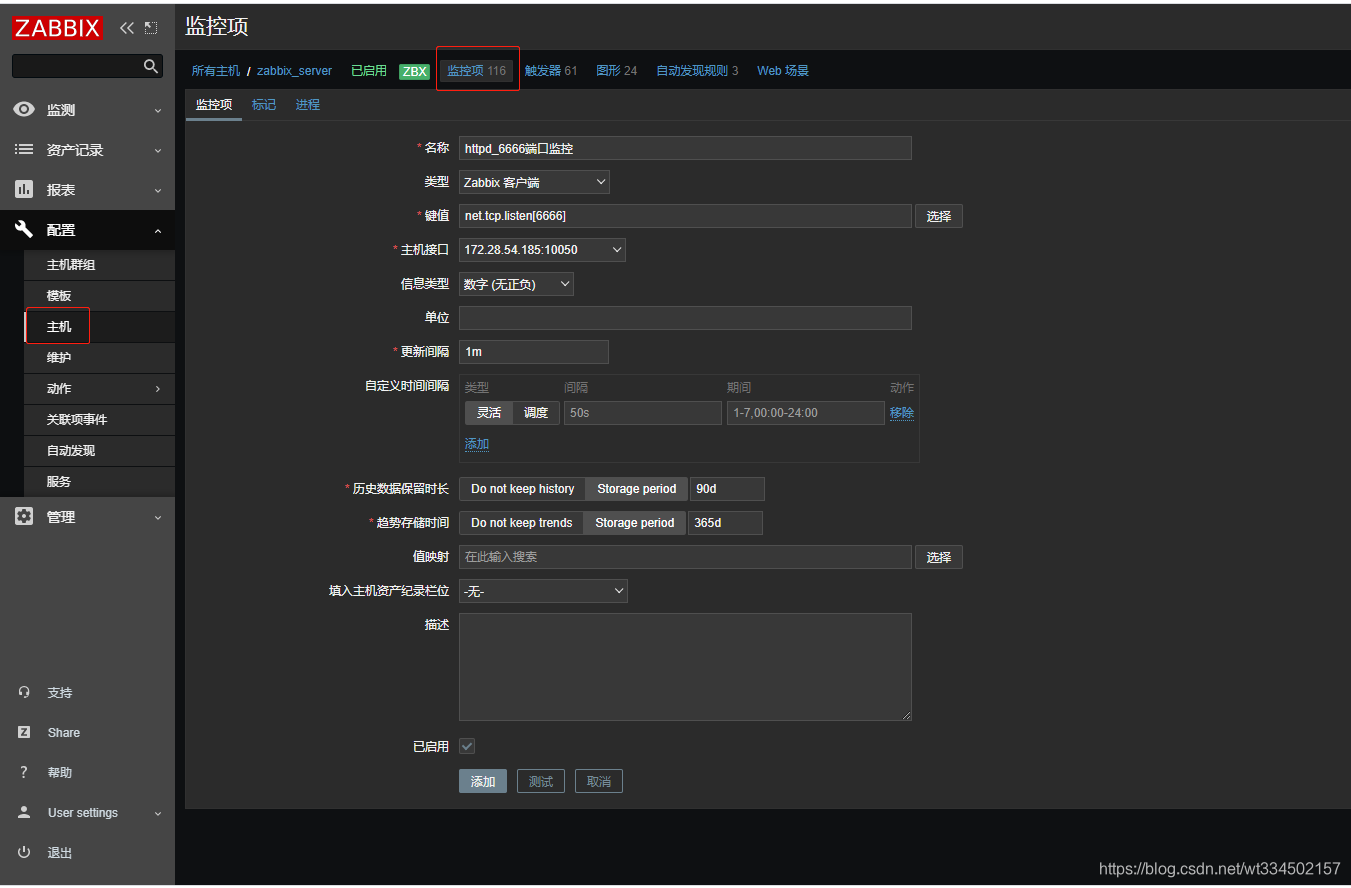Click 移除 link in custom intervals

pos(902,413)
